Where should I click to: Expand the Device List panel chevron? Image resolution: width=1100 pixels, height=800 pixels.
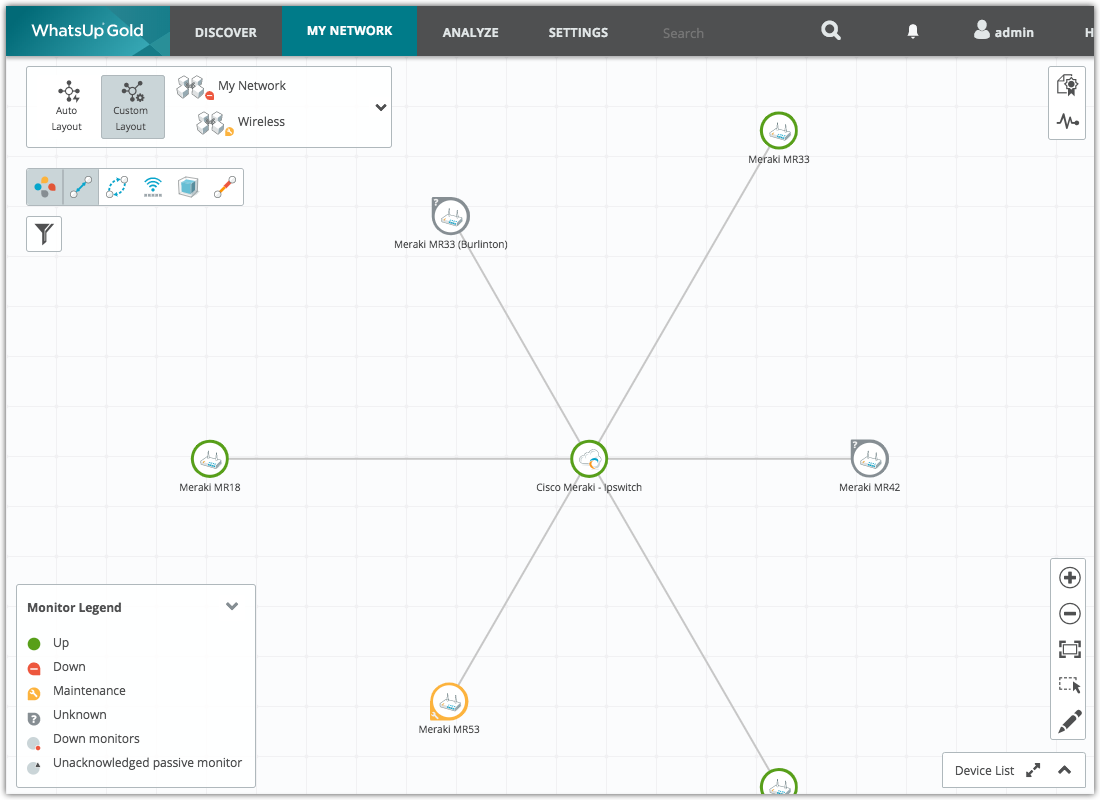click(x=1064, y=770)
